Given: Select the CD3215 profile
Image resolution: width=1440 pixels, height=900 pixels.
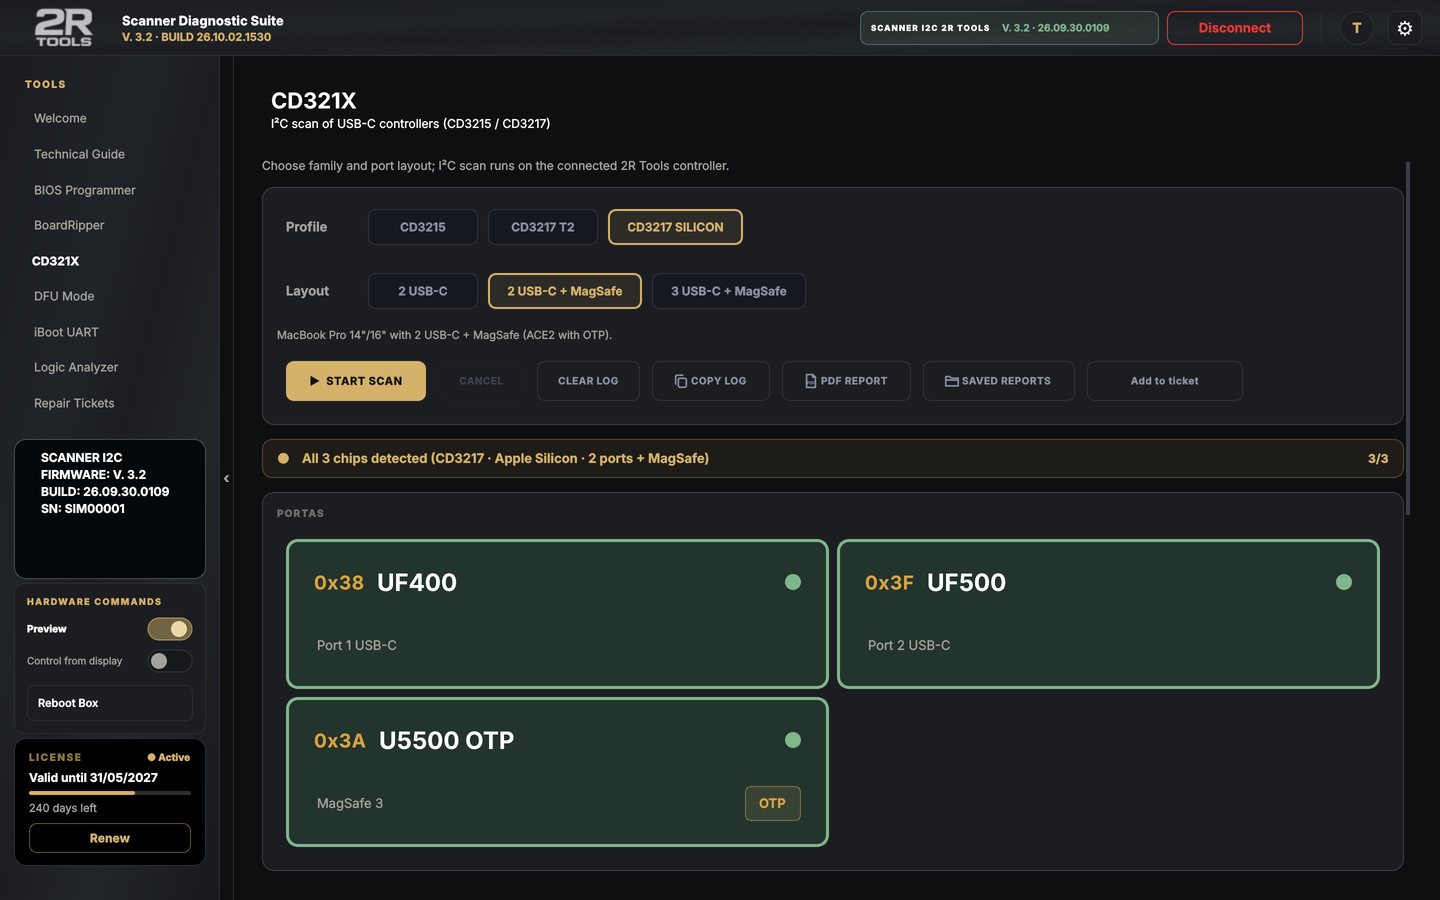Looking at the screenshot, I should click(423, 227).
